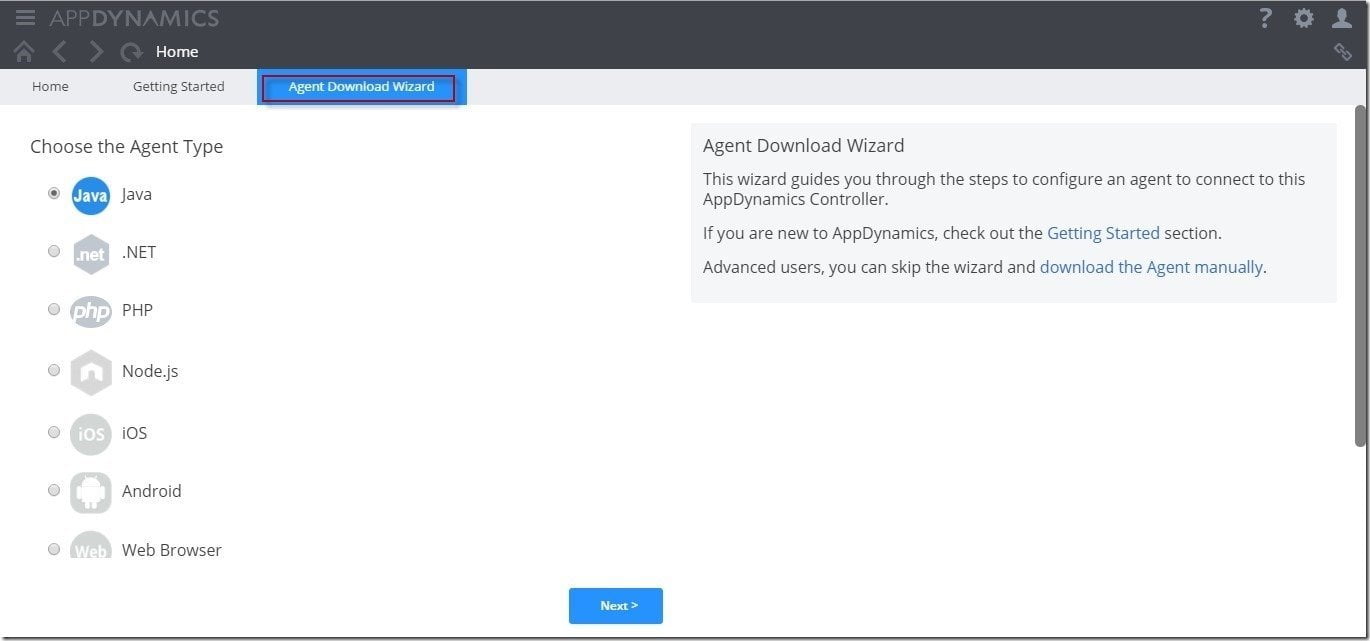Switch to the Getting Started tab

pyautogui.click(x=179, y=87)
